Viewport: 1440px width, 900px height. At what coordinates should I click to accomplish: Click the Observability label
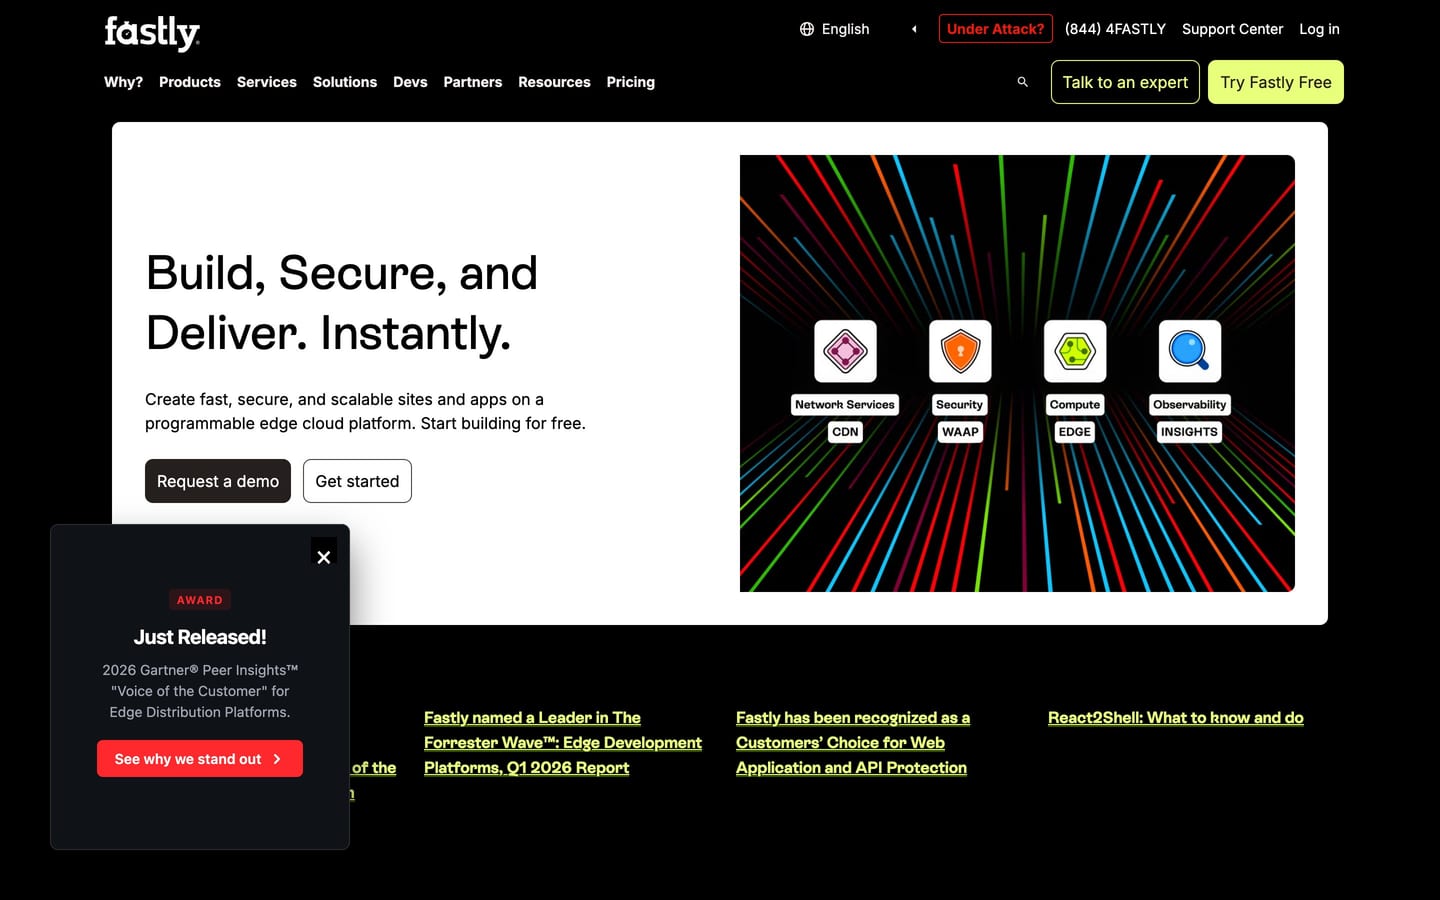point(1190,405)
